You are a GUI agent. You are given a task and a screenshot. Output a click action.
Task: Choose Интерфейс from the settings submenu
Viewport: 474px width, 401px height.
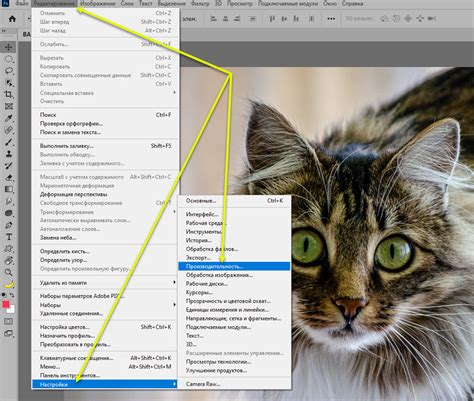pyautogui.click(x=234, y=214)
